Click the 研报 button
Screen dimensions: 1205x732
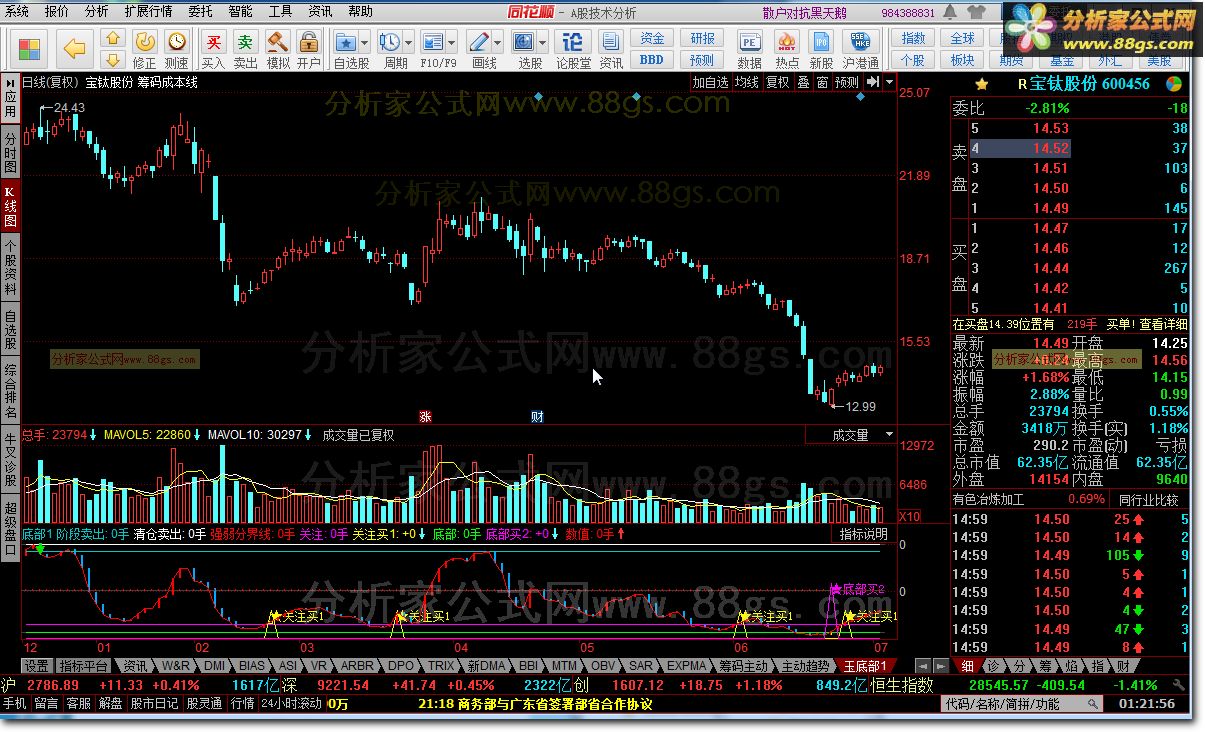click(x=702, y=38)
